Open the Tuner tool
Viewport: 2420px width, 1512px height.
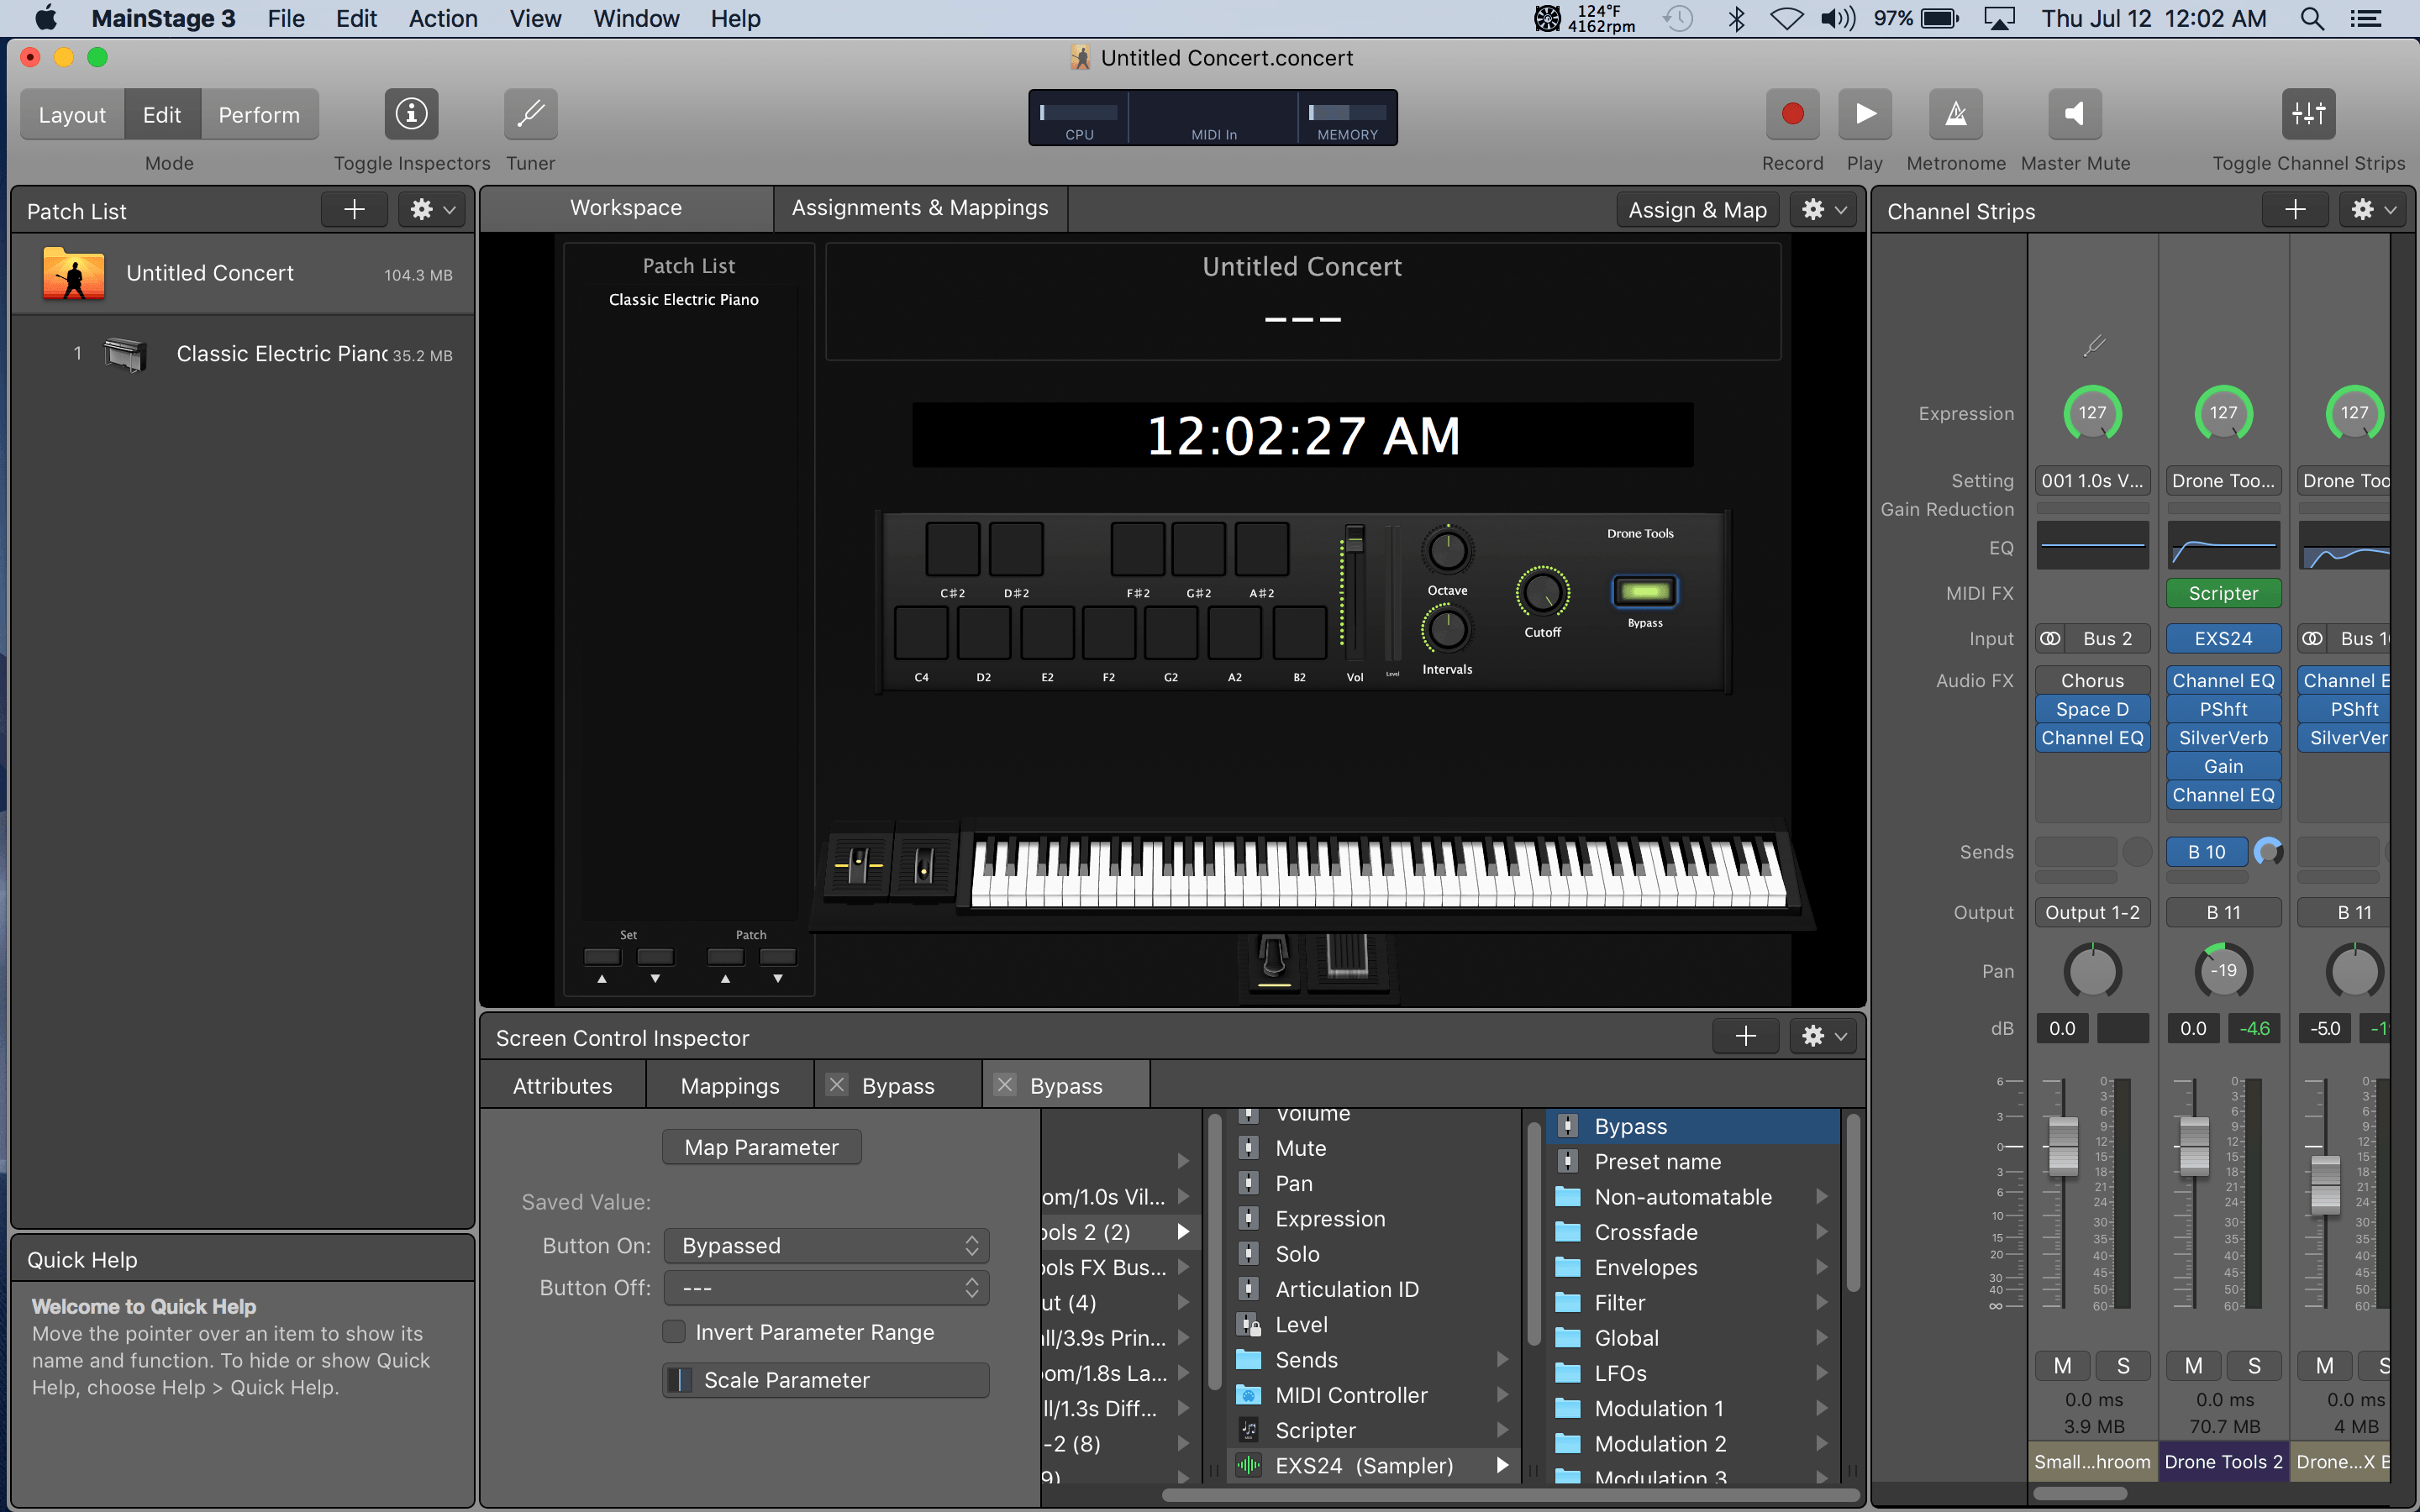click(530, 114)
